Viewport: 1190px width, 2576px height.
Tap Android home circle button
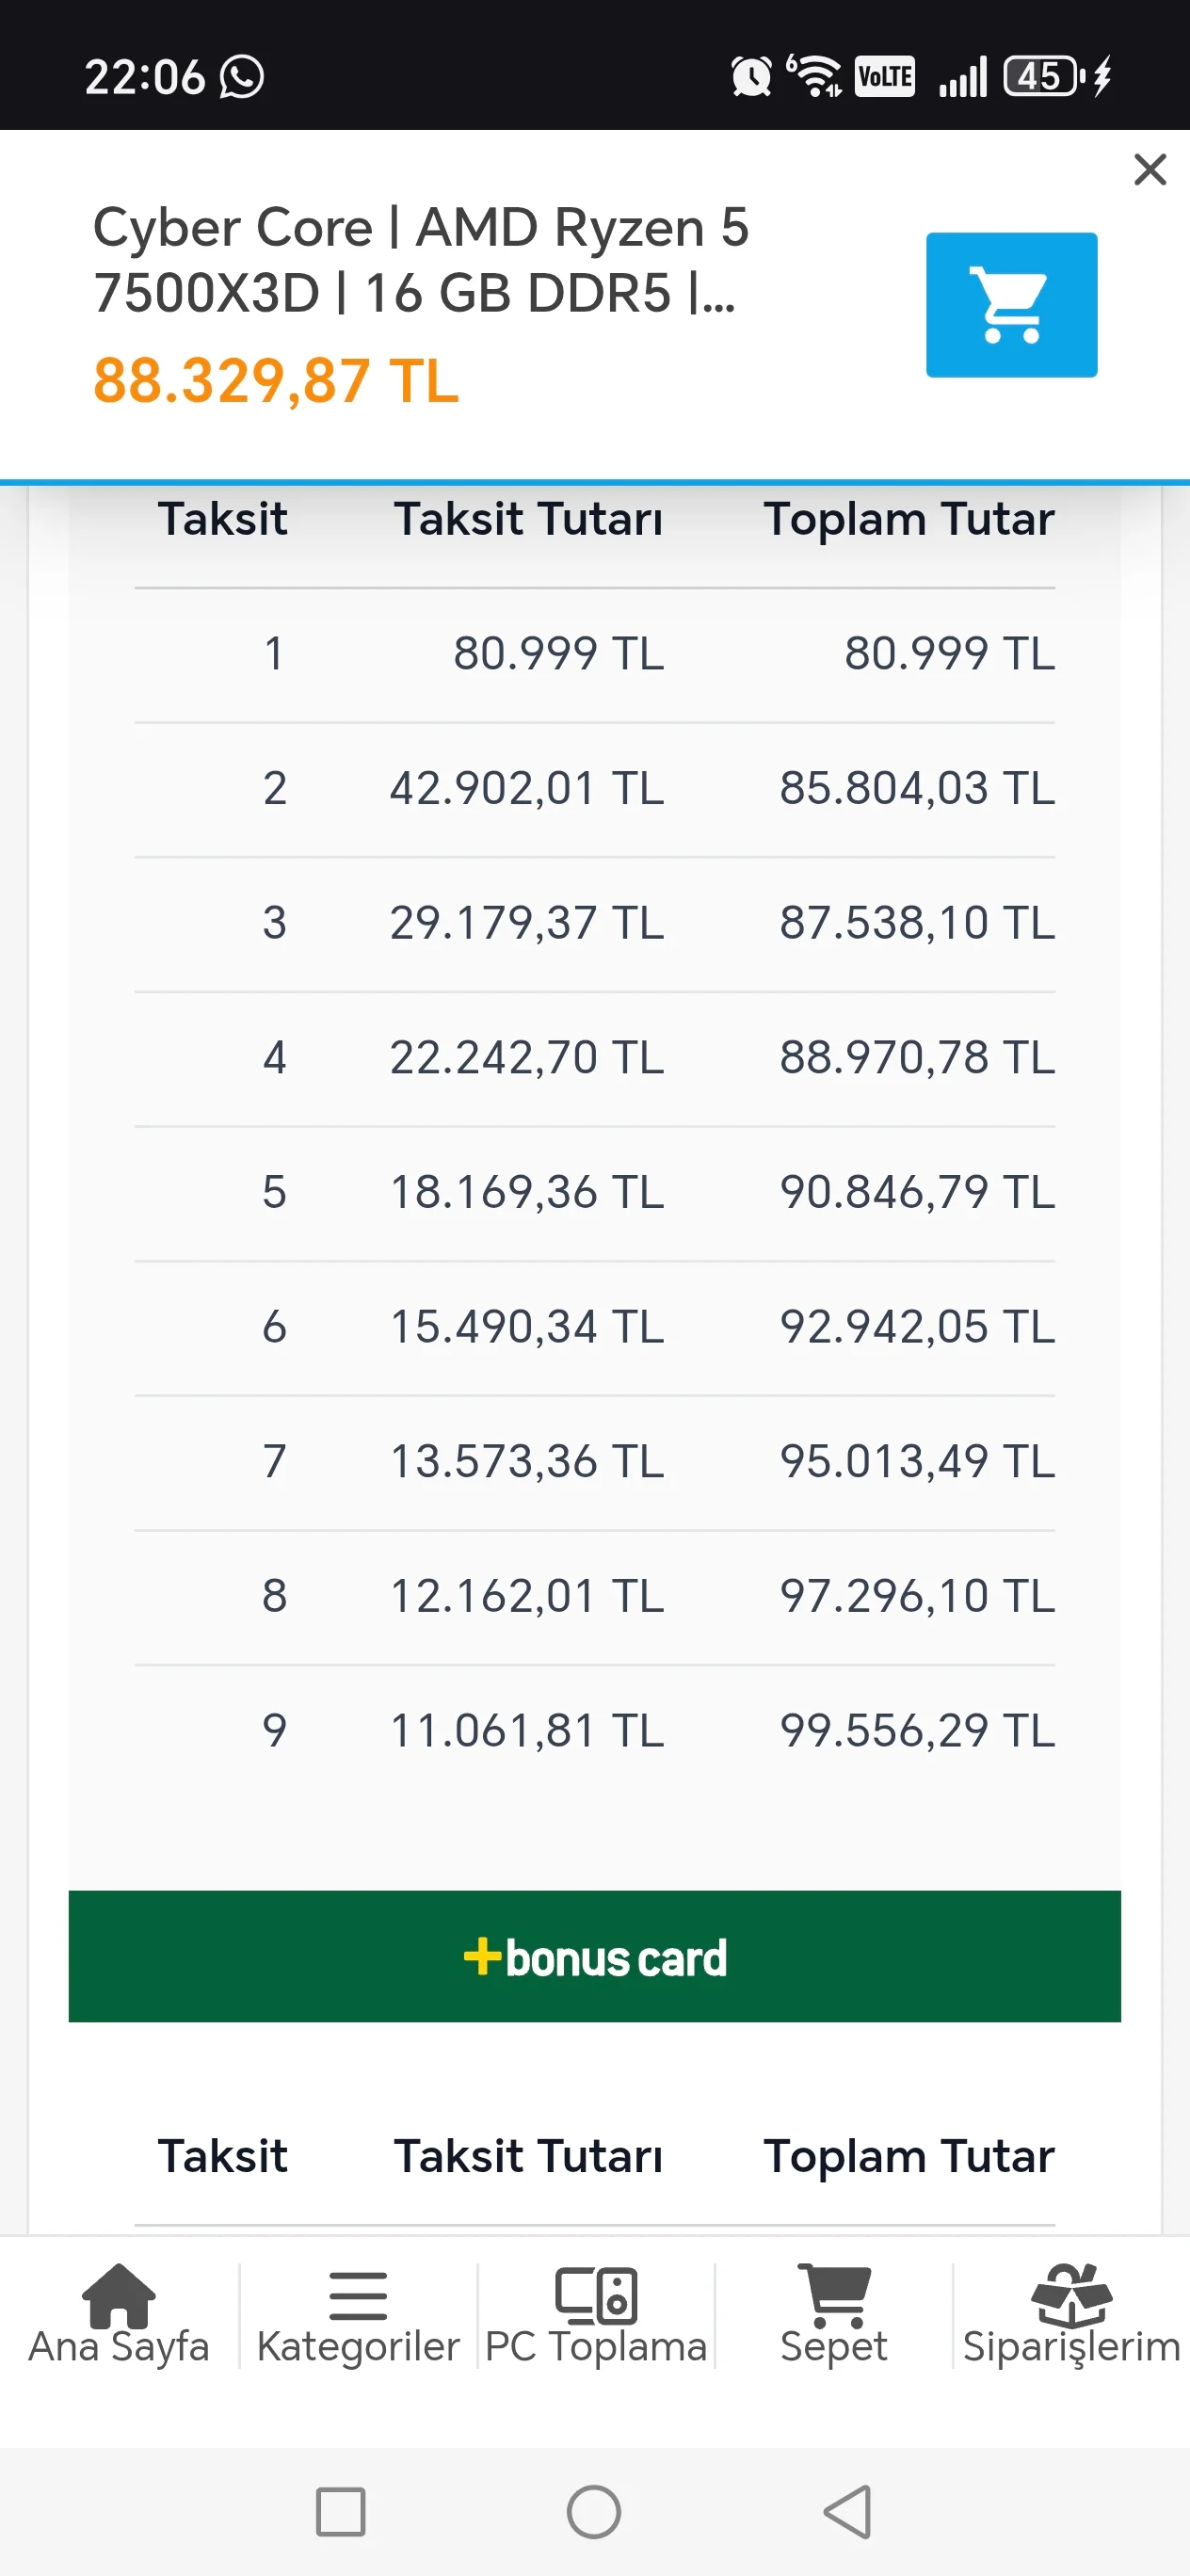tap(594, 2511)
